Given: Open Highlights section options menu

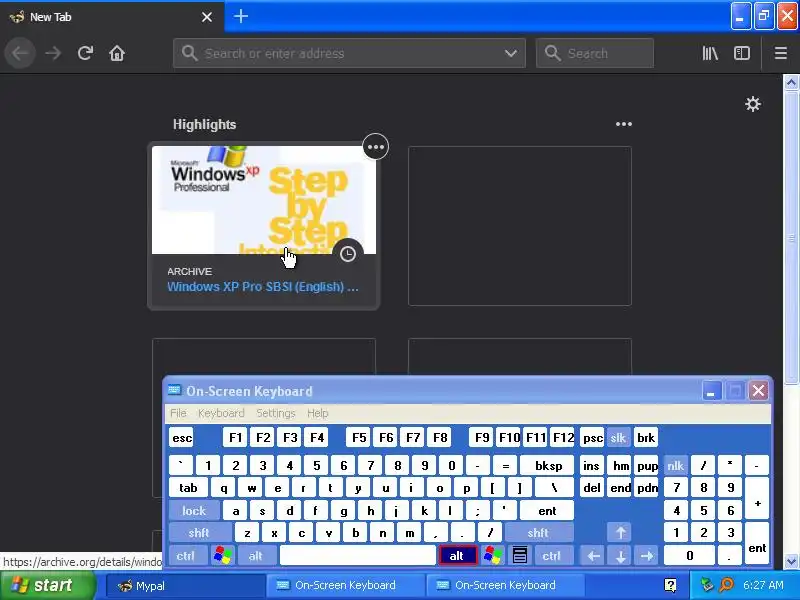Looking at the screenshot, I should point(623,124).
